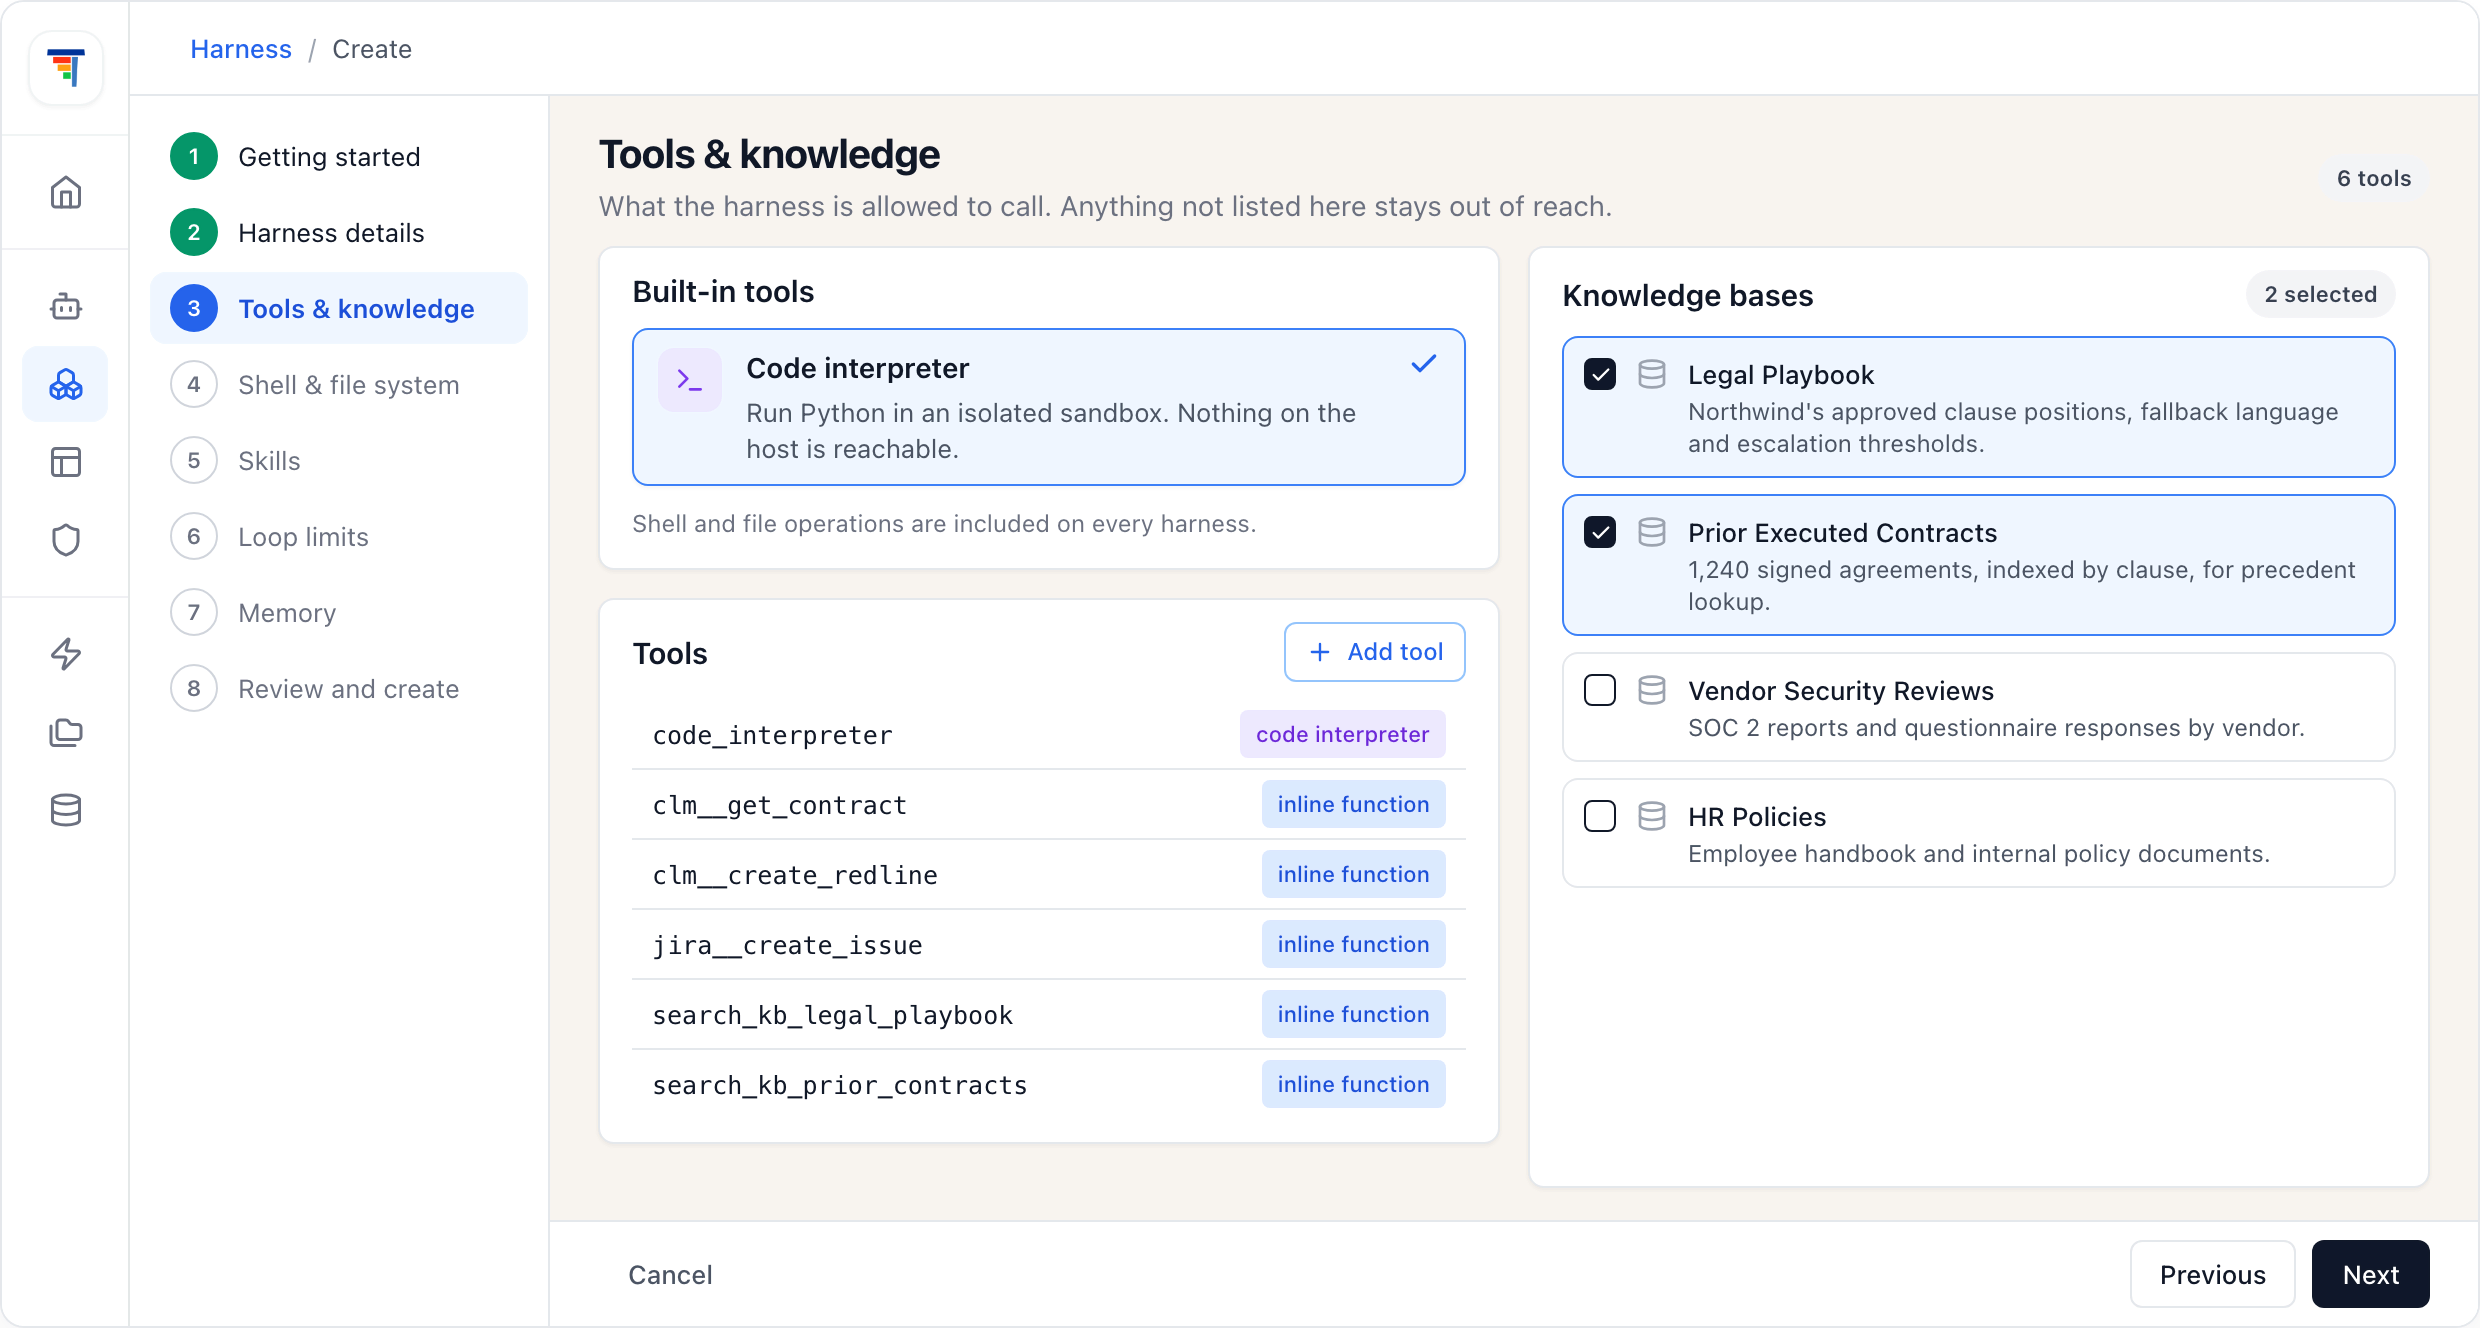This screenshot has height=1328, width=2480.
Task: Select step 3 Tools & knowledge
Action: coord(338,308)
